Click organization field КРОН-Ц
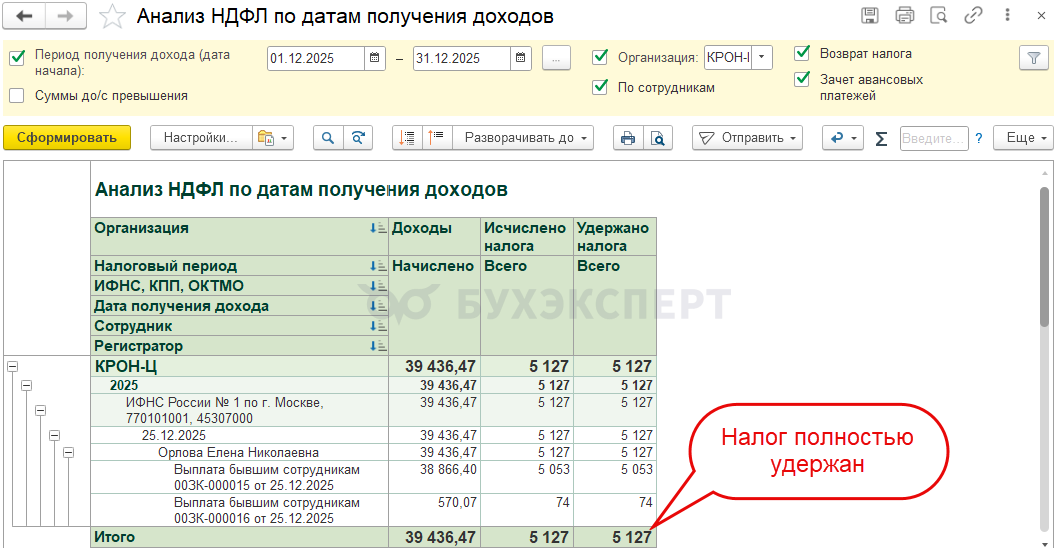1058x548 pixels. pos(728,58)
